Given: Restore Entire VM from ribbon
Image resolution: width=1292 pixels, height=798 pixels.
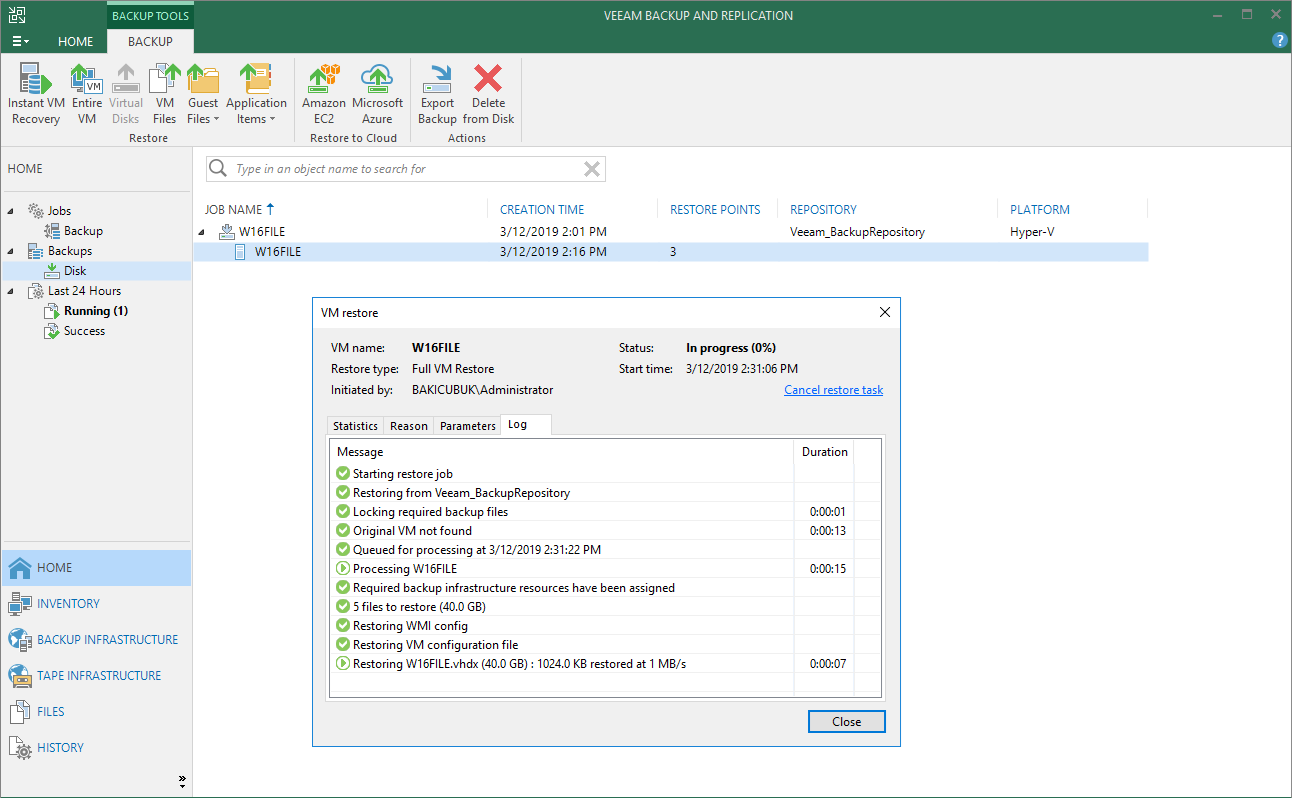Looking at the screenshot, I should click(x=87, y=94).
